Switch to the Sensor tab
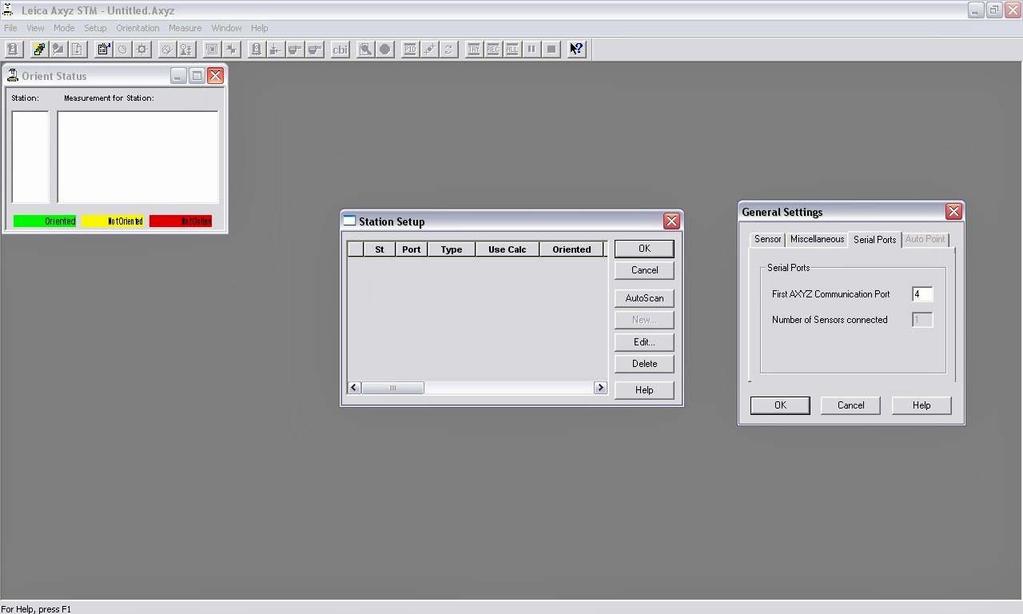This screenshot has width=1023, height=614. pyautogui.click(x=767, y=239)
